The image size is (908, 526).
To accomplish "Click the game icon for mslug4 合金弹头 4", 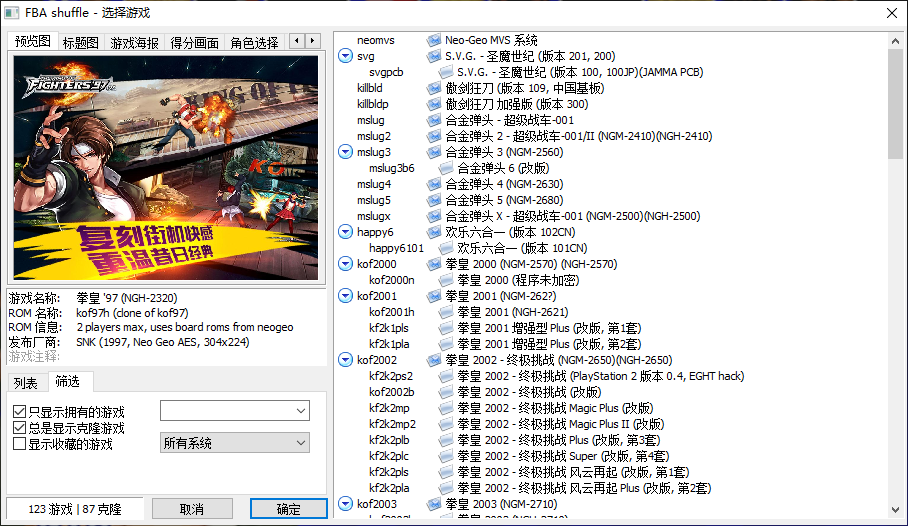I will (434, 184).
